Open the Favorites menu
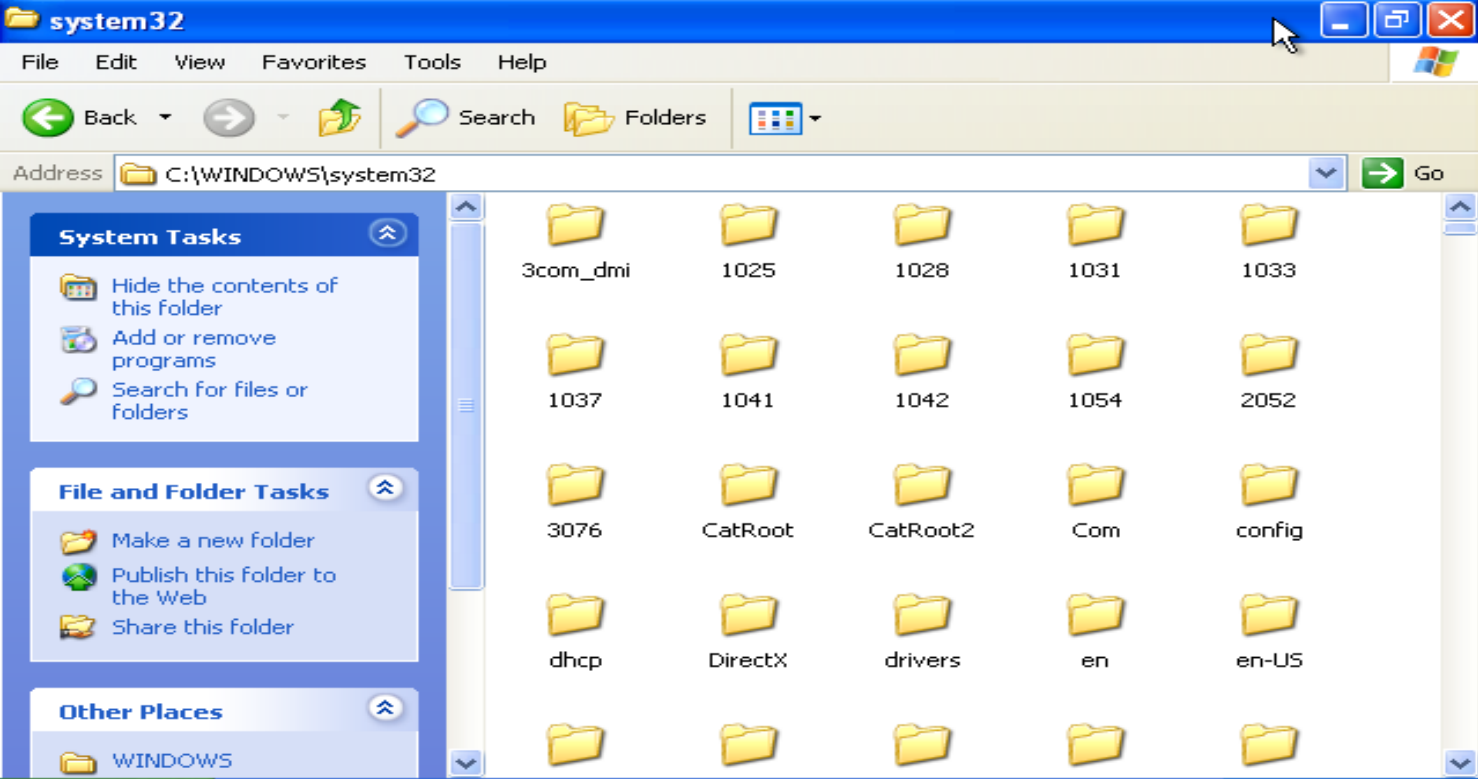The height and width of the screenshot is (779, 1478). click(314, 62)
